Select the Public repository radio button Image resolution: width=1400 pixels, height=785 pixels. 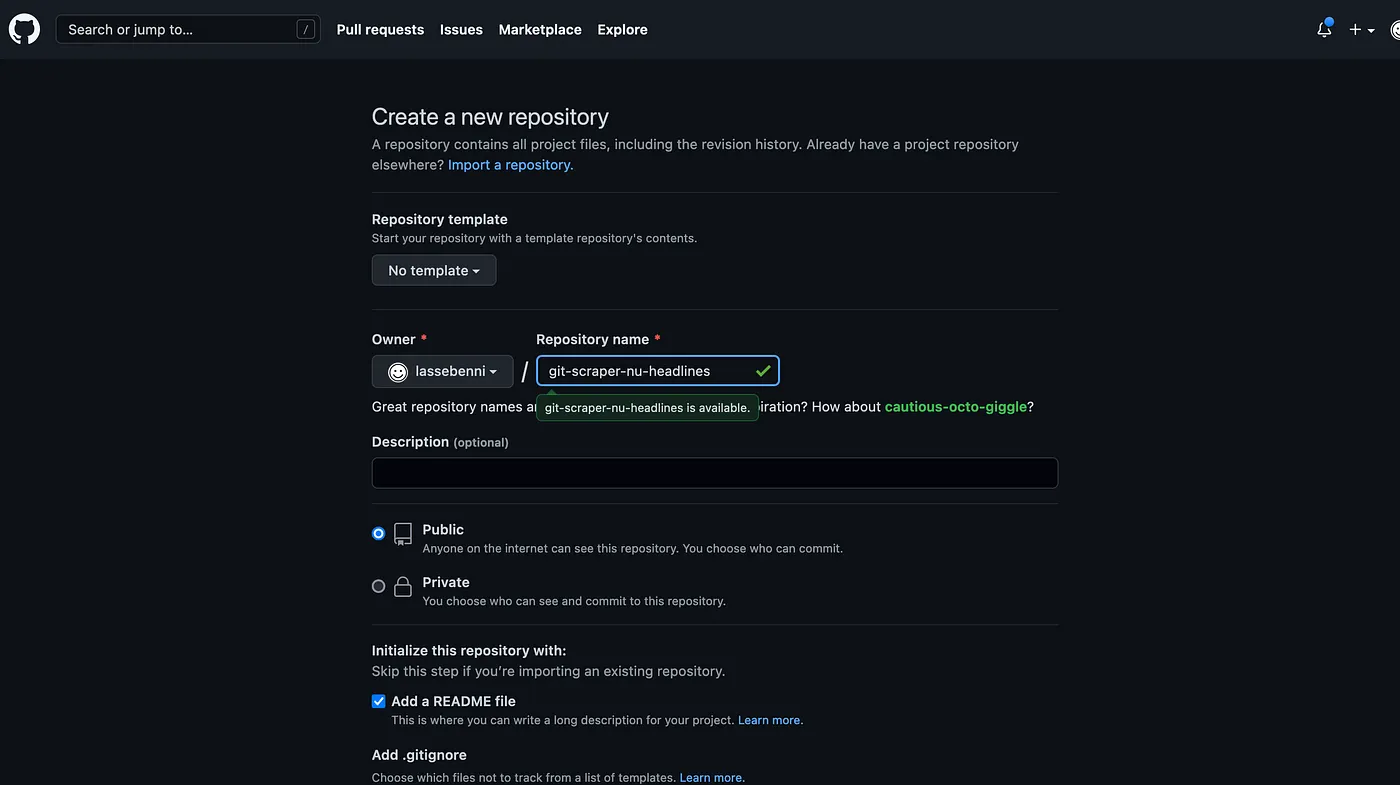(x=378, y=533)
